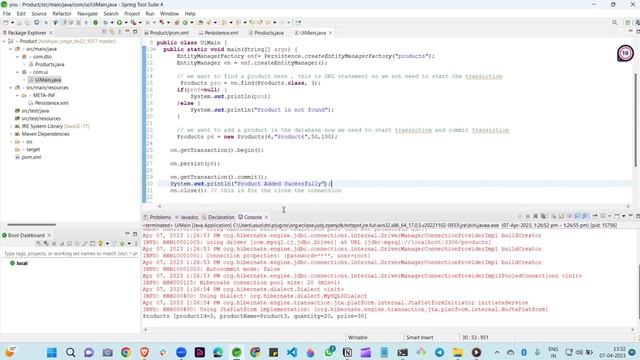Viewport: 640px width, 360px height.
Task: Click the editor vertical scrollbar
Action: click(636, 120)
